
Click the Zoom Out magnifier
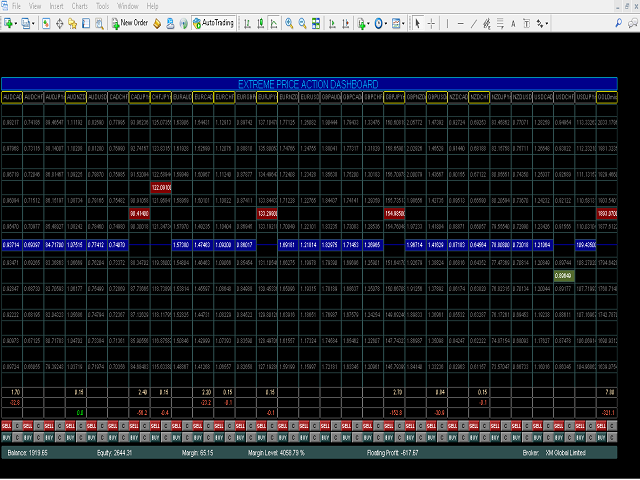click(x=302, y=23)
